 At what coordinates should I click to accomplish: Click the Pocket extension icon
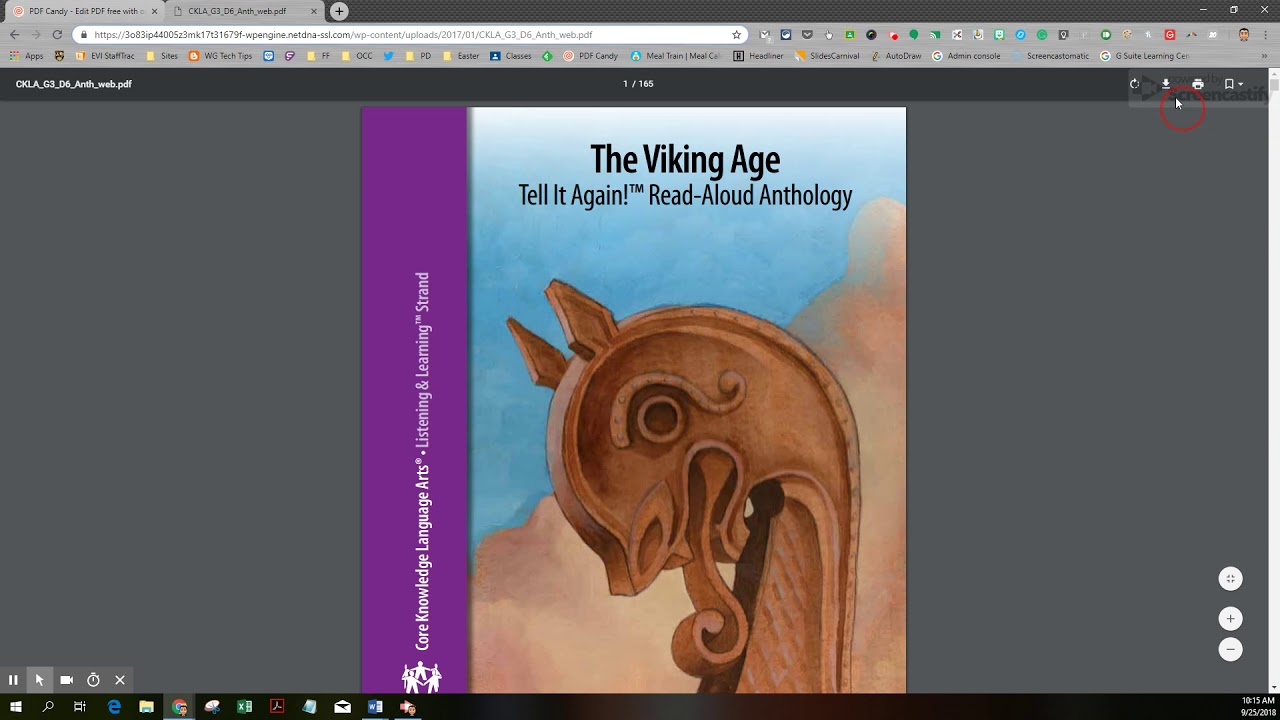[807, 34]
